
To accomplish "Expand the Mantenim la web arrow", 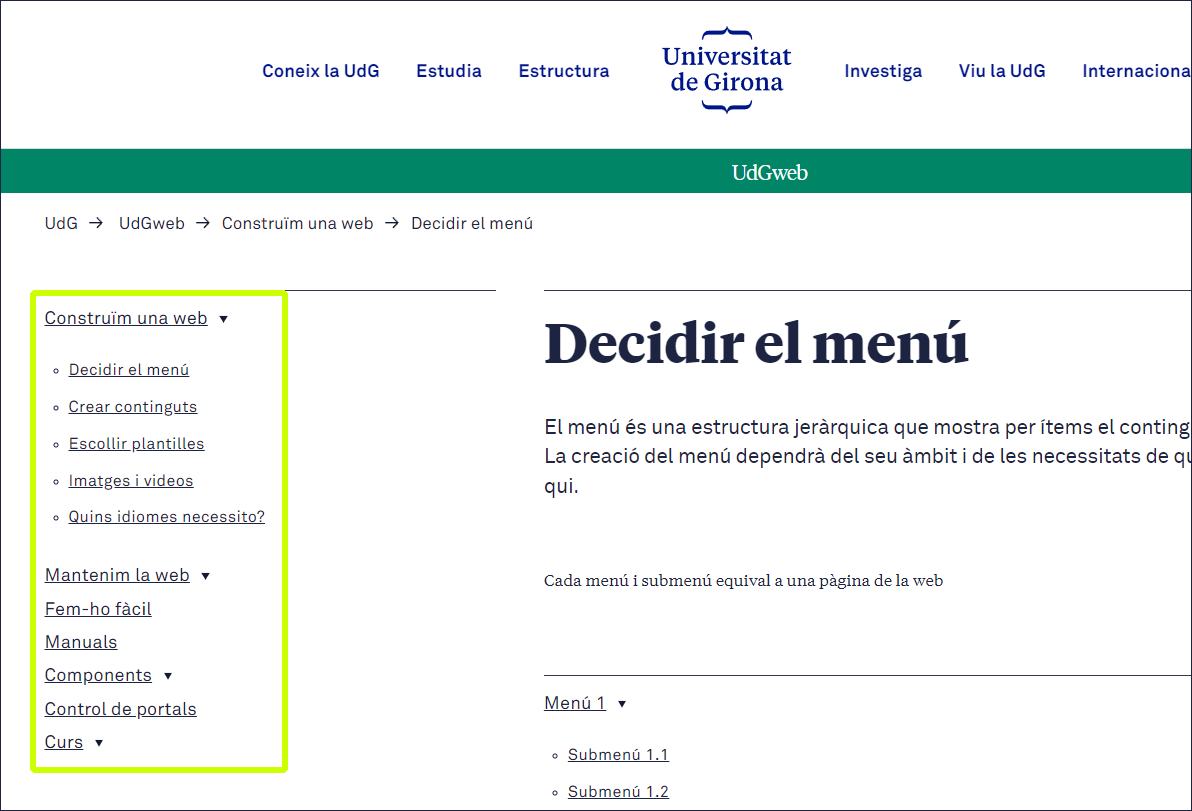I will click(205, 576).
